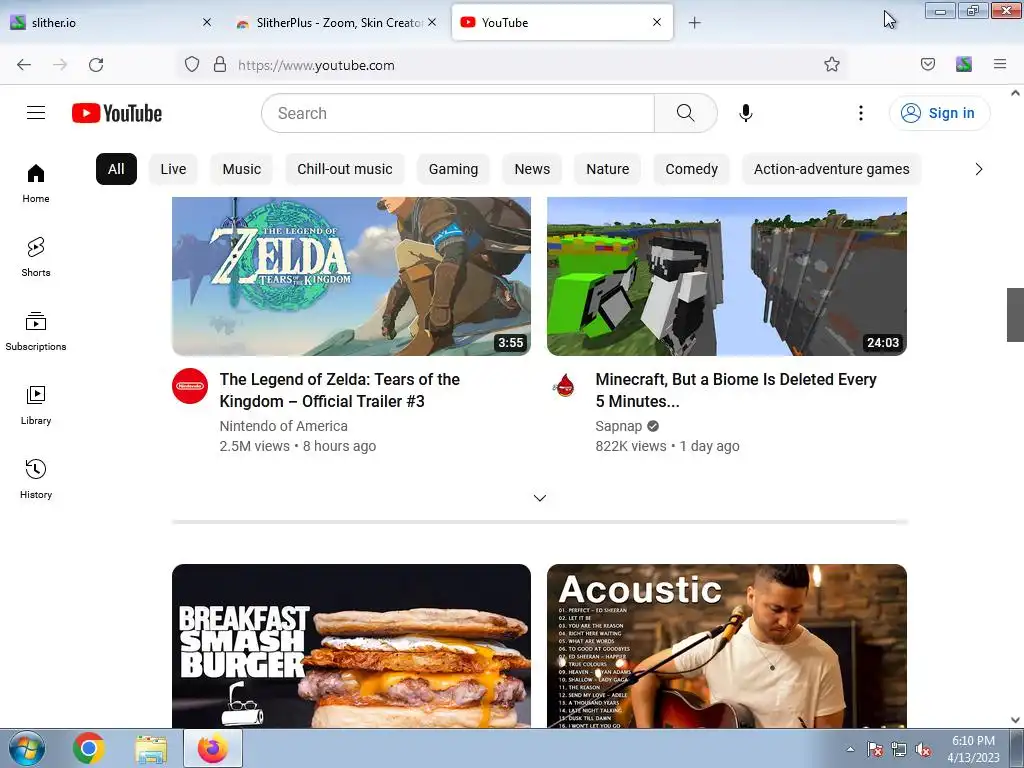Open the Windows Start button

click(27, 748)
